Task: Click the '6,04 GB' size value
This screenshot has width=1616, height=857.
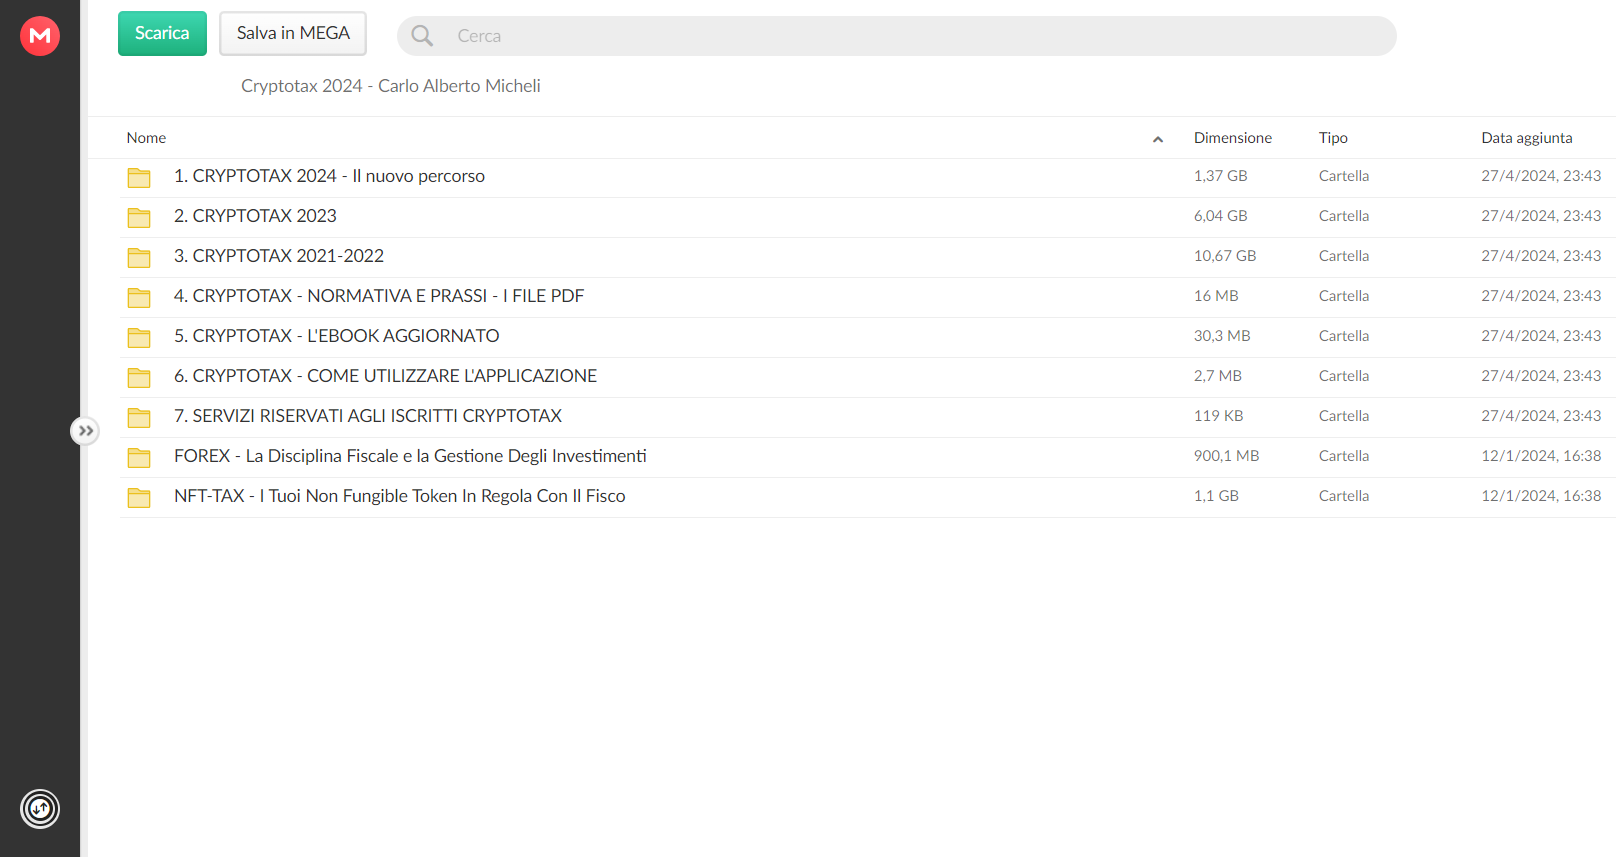Action: (x=1220, y=216)
